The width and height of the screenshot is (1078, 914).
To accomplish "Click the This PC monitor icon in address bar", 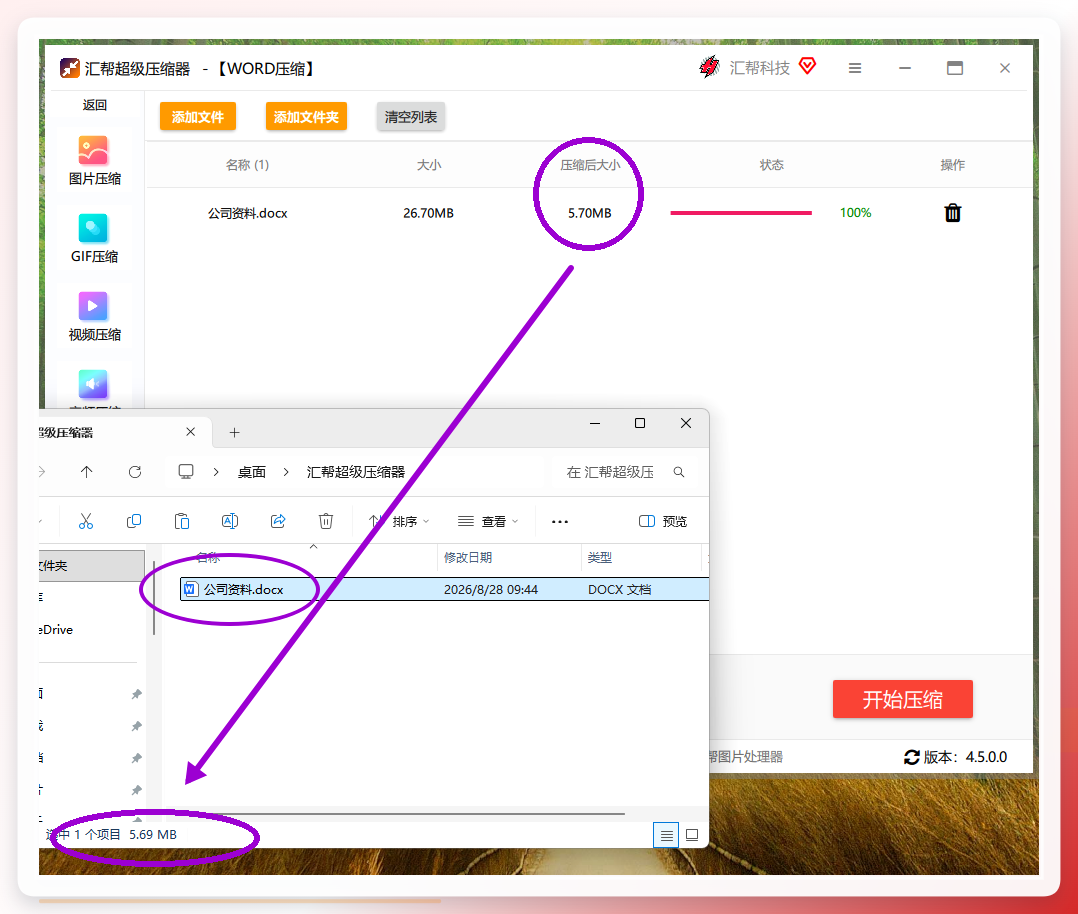I will pyautogui.click(x=186, y=472).
